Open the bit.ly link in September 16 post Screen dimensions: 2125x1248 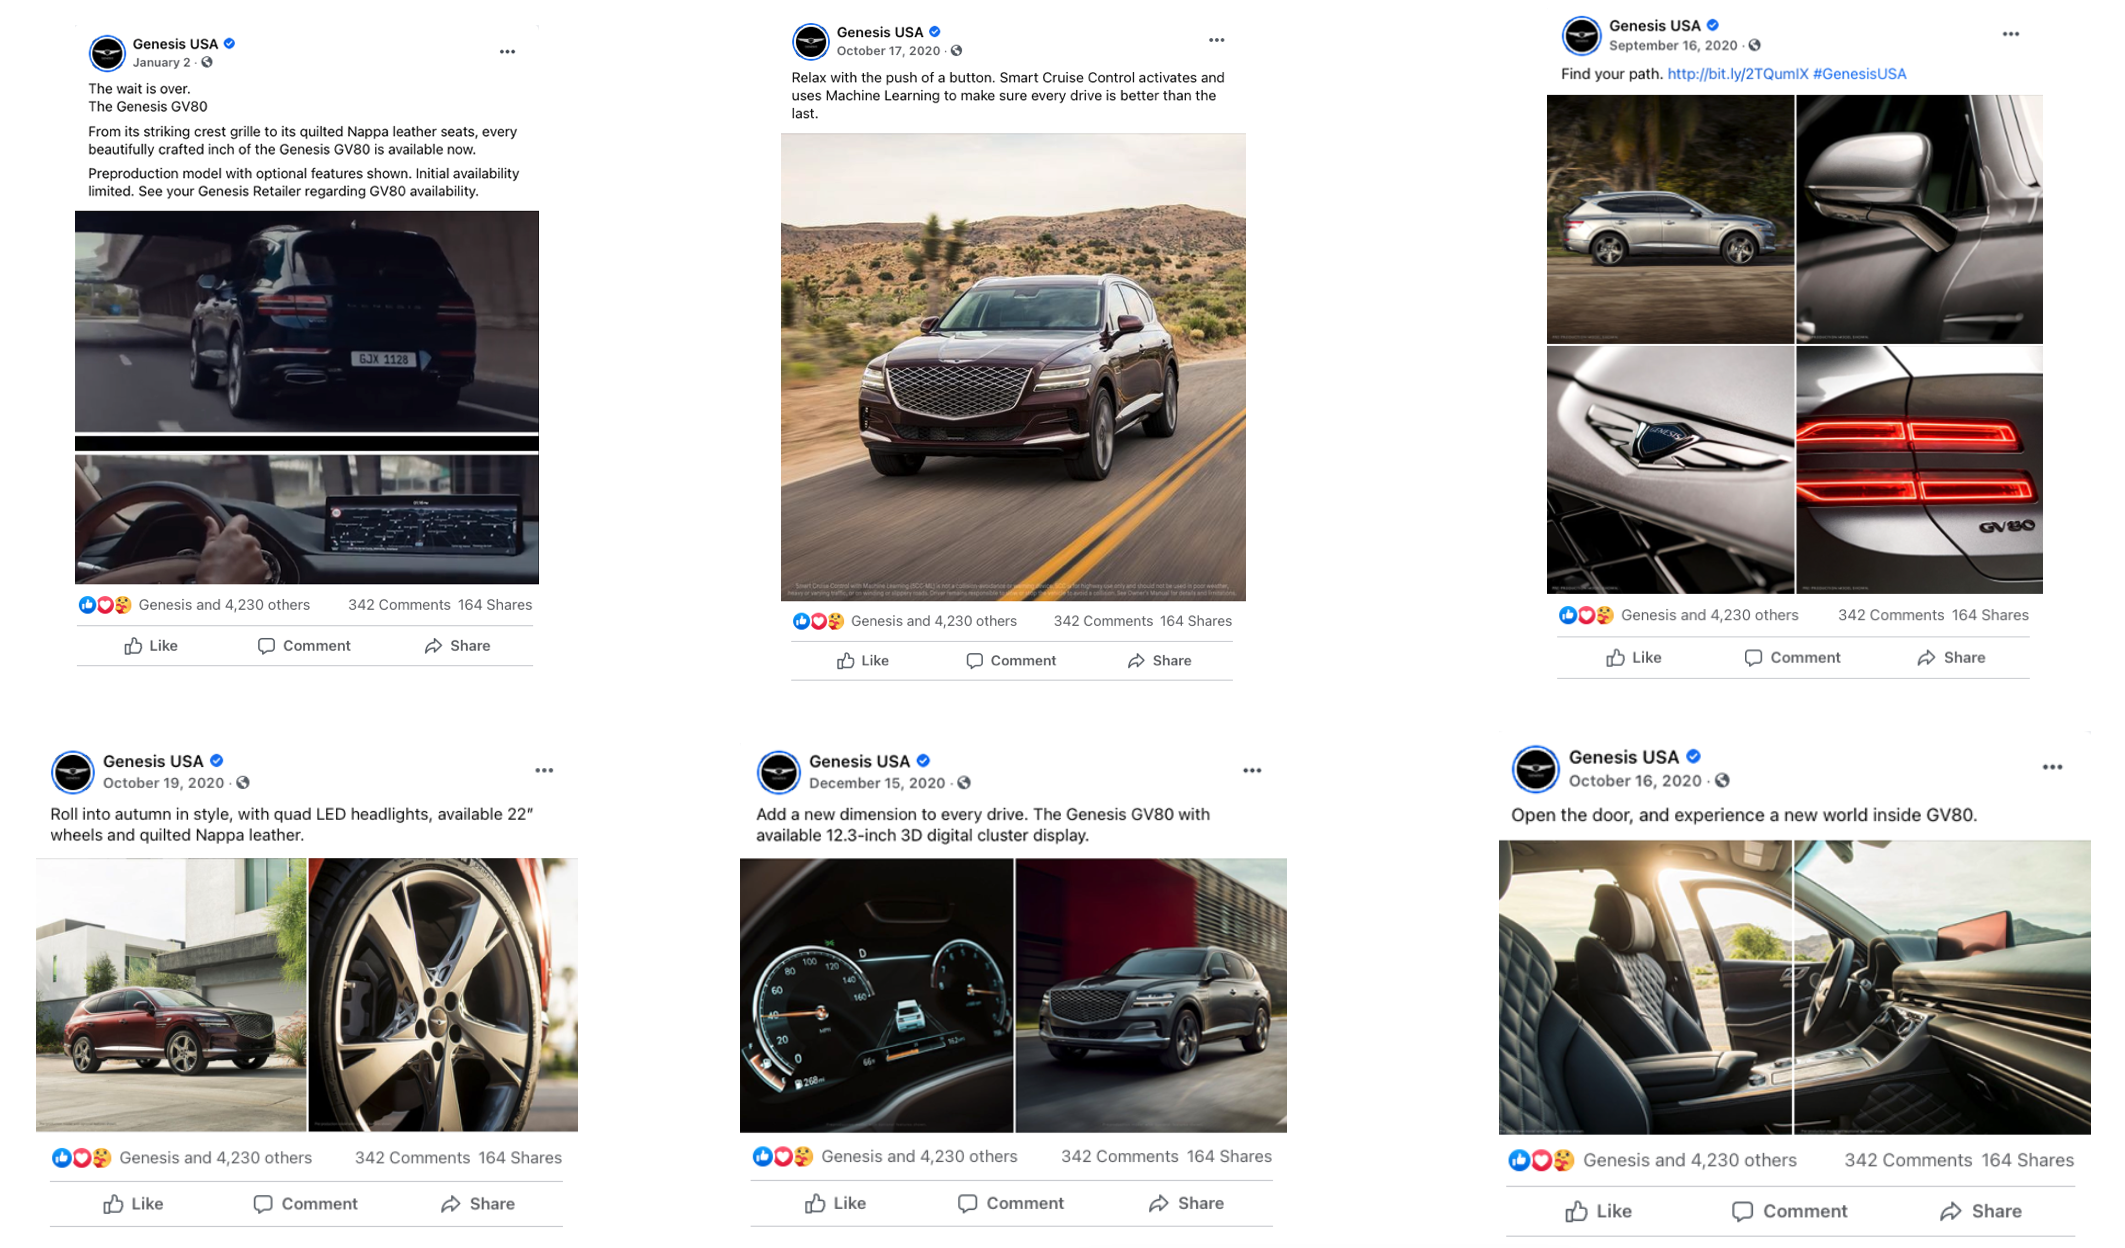point(1737,74)
